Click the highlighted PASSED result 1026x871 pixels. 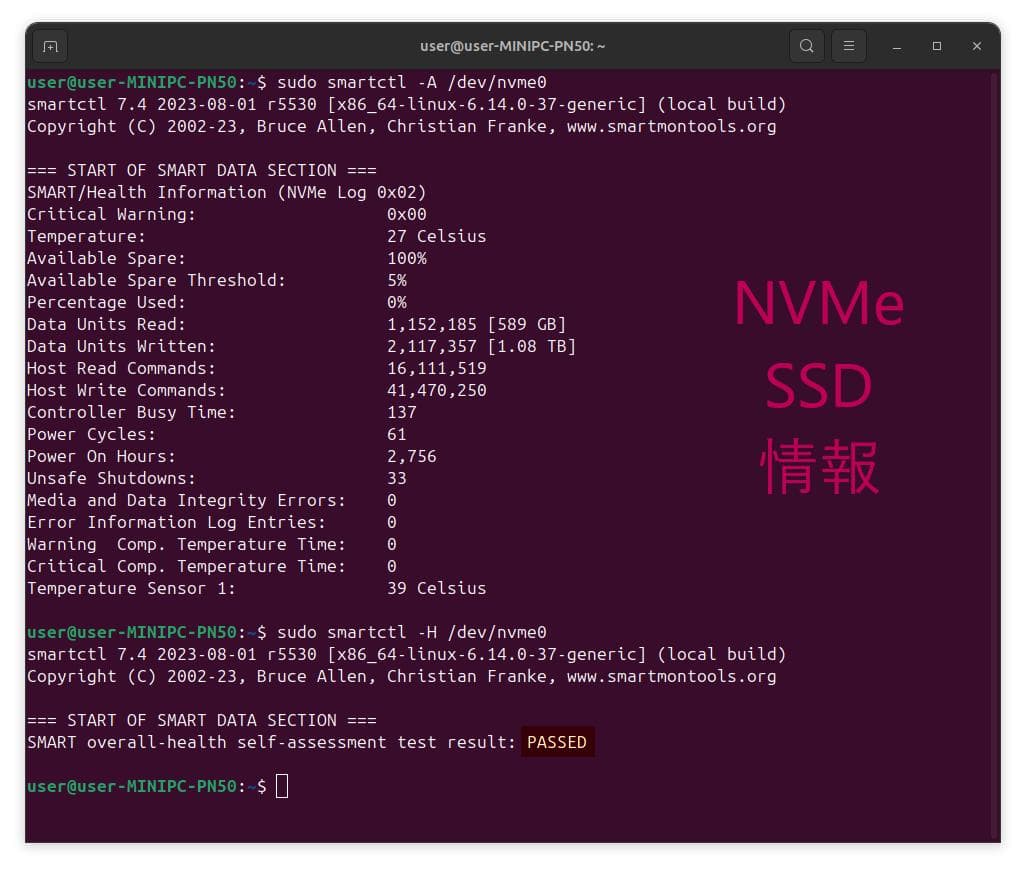557,742
